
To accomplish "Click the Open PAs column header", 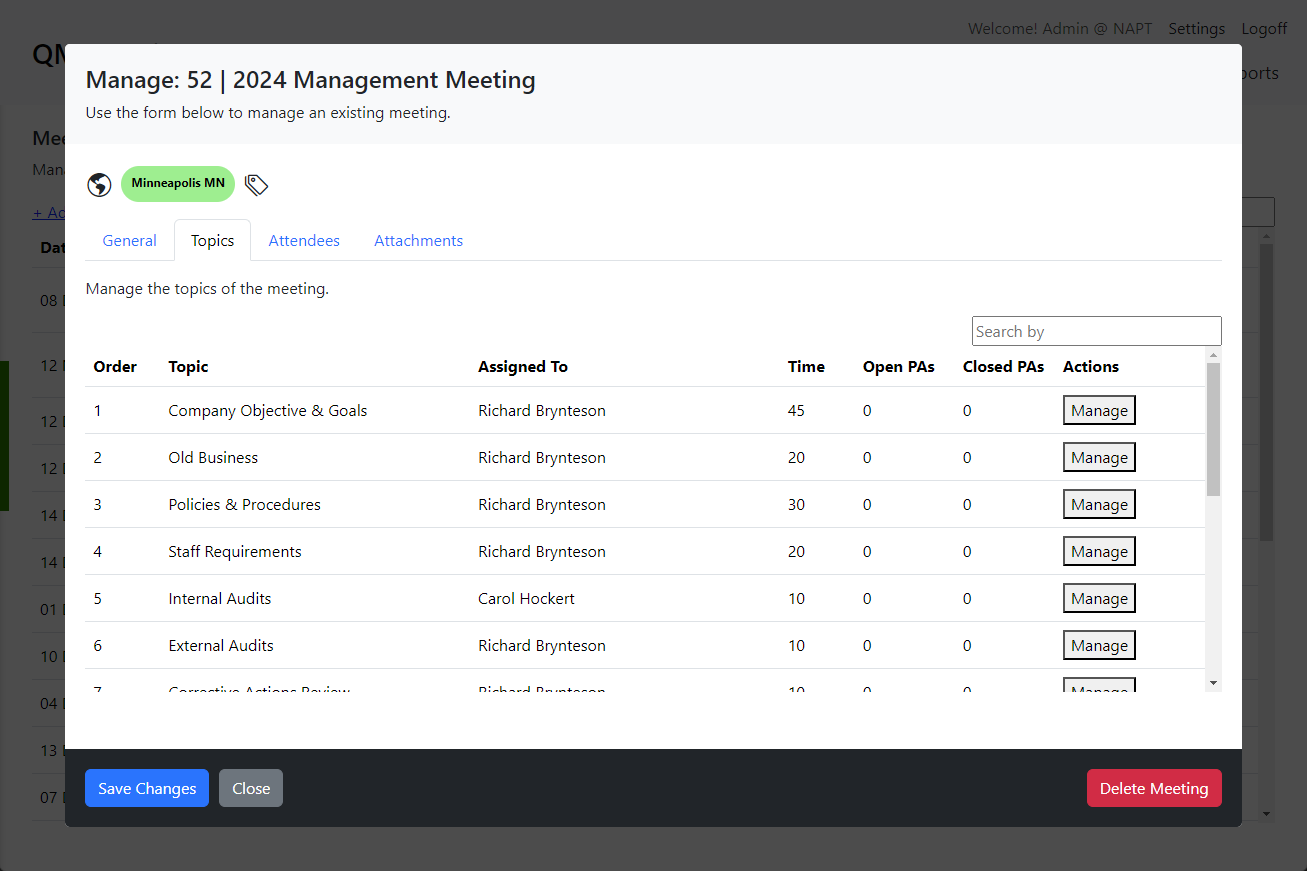I will 899,367.
